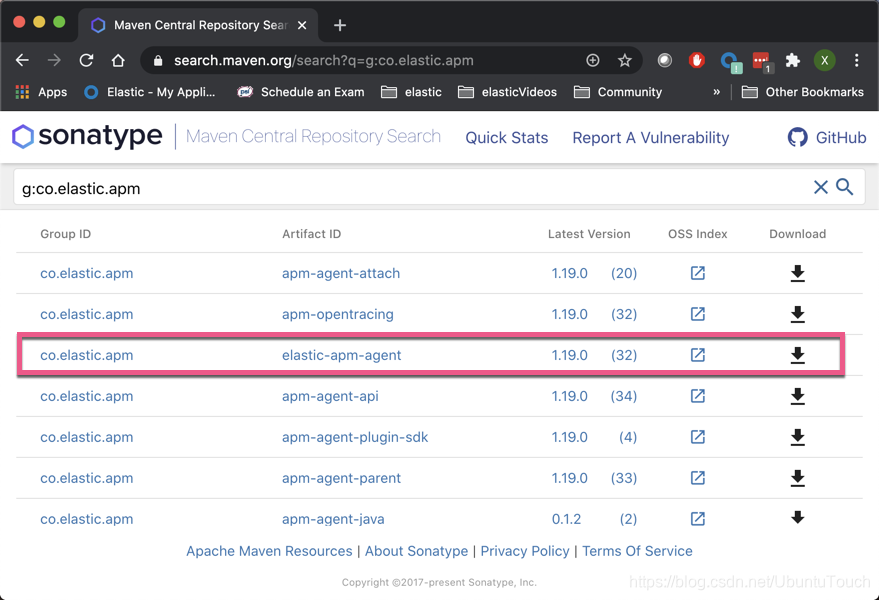Viewport: 879px width, 600px height.
Task: Open the red hand blocker extension
Action: (696, 60)
